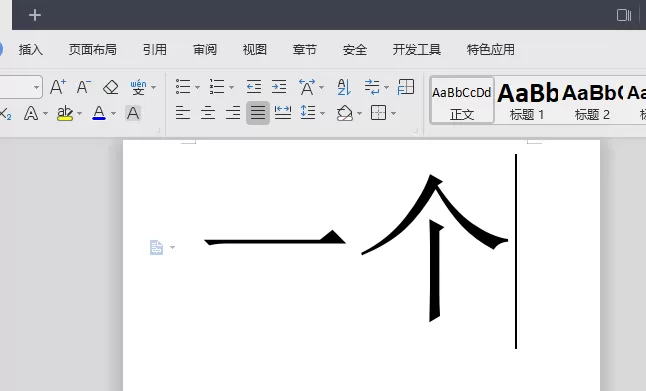Apply borders to paragraph
This screenshot has width=646, height=391.
(x=378, y=112)
